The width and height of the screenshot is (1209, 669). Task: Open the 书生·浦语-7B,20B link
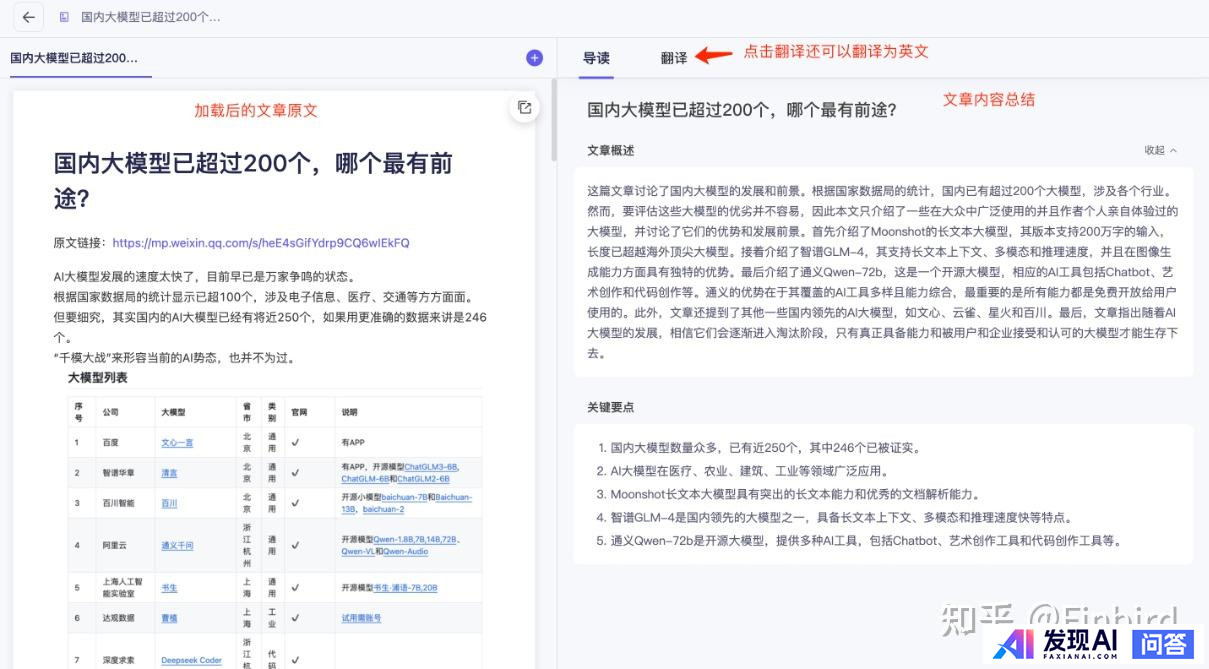[x=405, y=588]
